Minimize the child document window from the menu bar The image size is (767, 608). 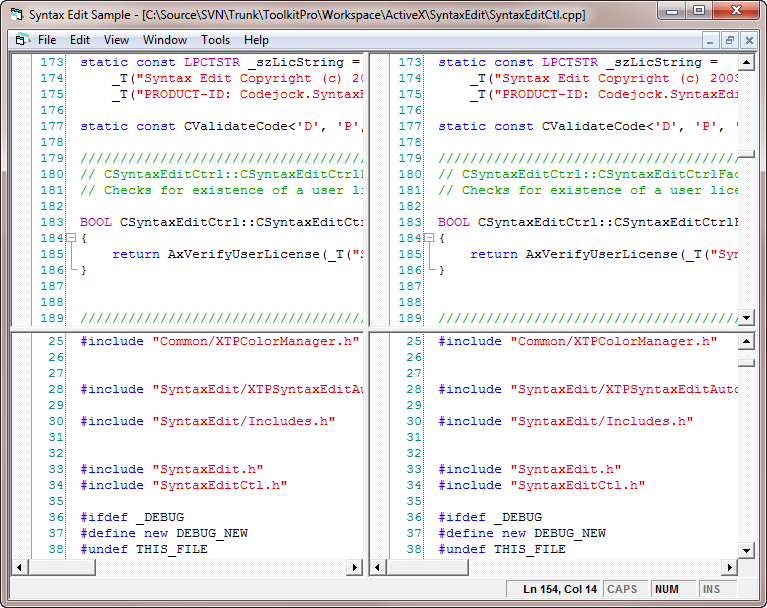pyautogui.click(x=710, y=40)
